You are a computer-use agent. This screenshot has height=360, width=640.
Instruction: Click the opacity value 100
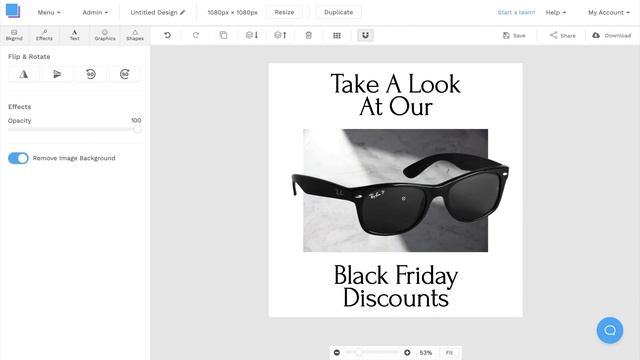pyautogui.click(x=136, y=120)
